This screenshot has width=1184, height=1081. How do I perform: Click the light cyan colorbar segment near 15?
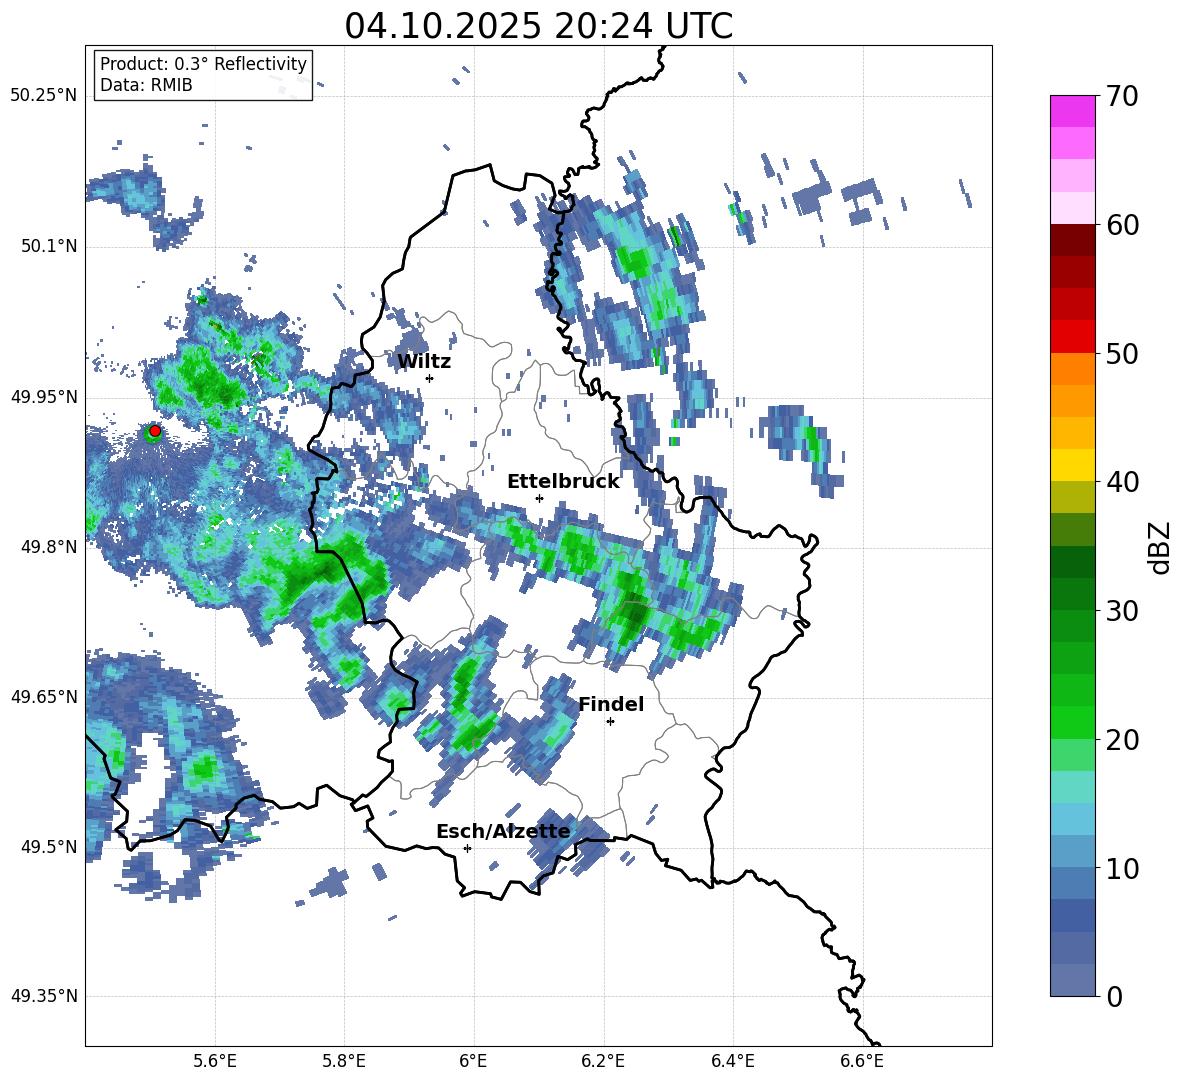tap(1072, 787)
